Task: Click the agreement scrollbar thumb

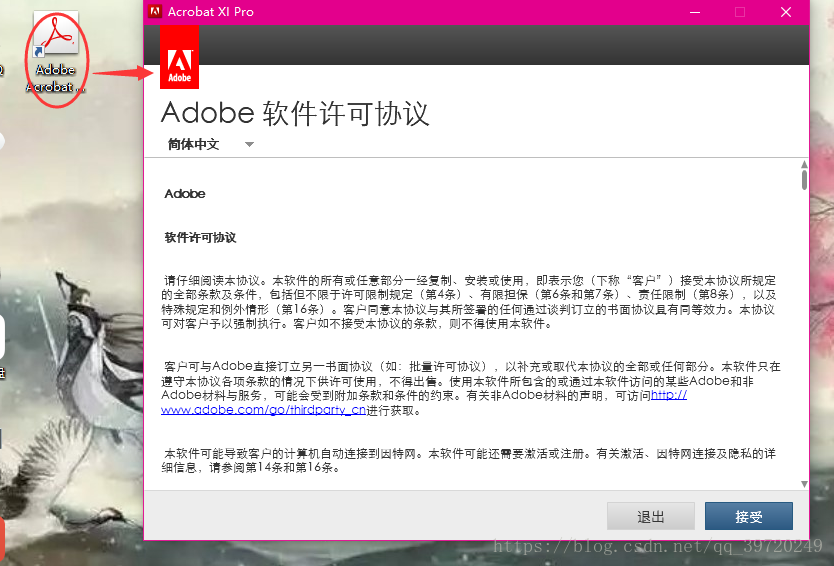Action: coord(804,180)
